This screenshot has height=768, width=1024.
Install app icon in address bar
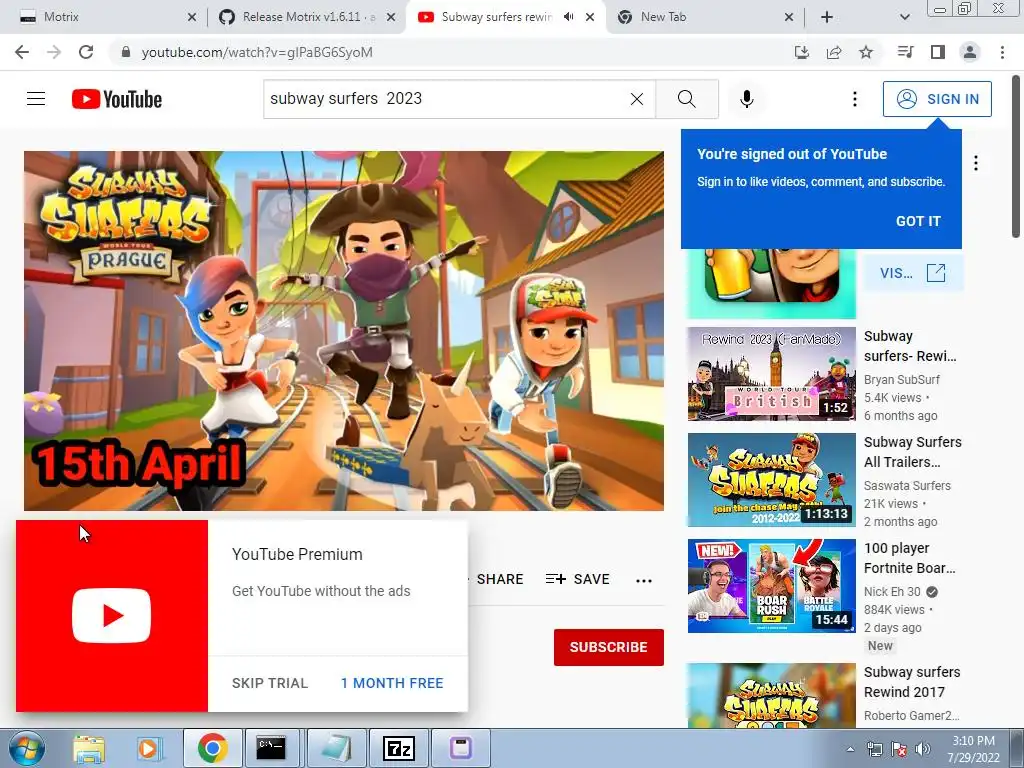click(801, 52)
